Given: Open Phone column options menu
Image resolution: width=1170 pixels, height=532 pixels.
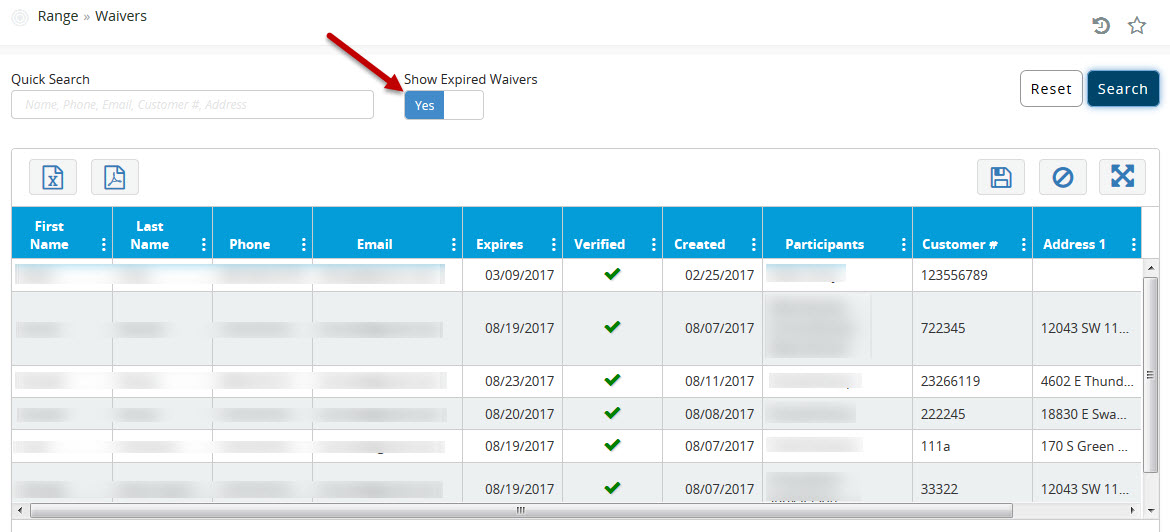Looking at the screenshot, I should pyautogui.click(x=304, y=245).
